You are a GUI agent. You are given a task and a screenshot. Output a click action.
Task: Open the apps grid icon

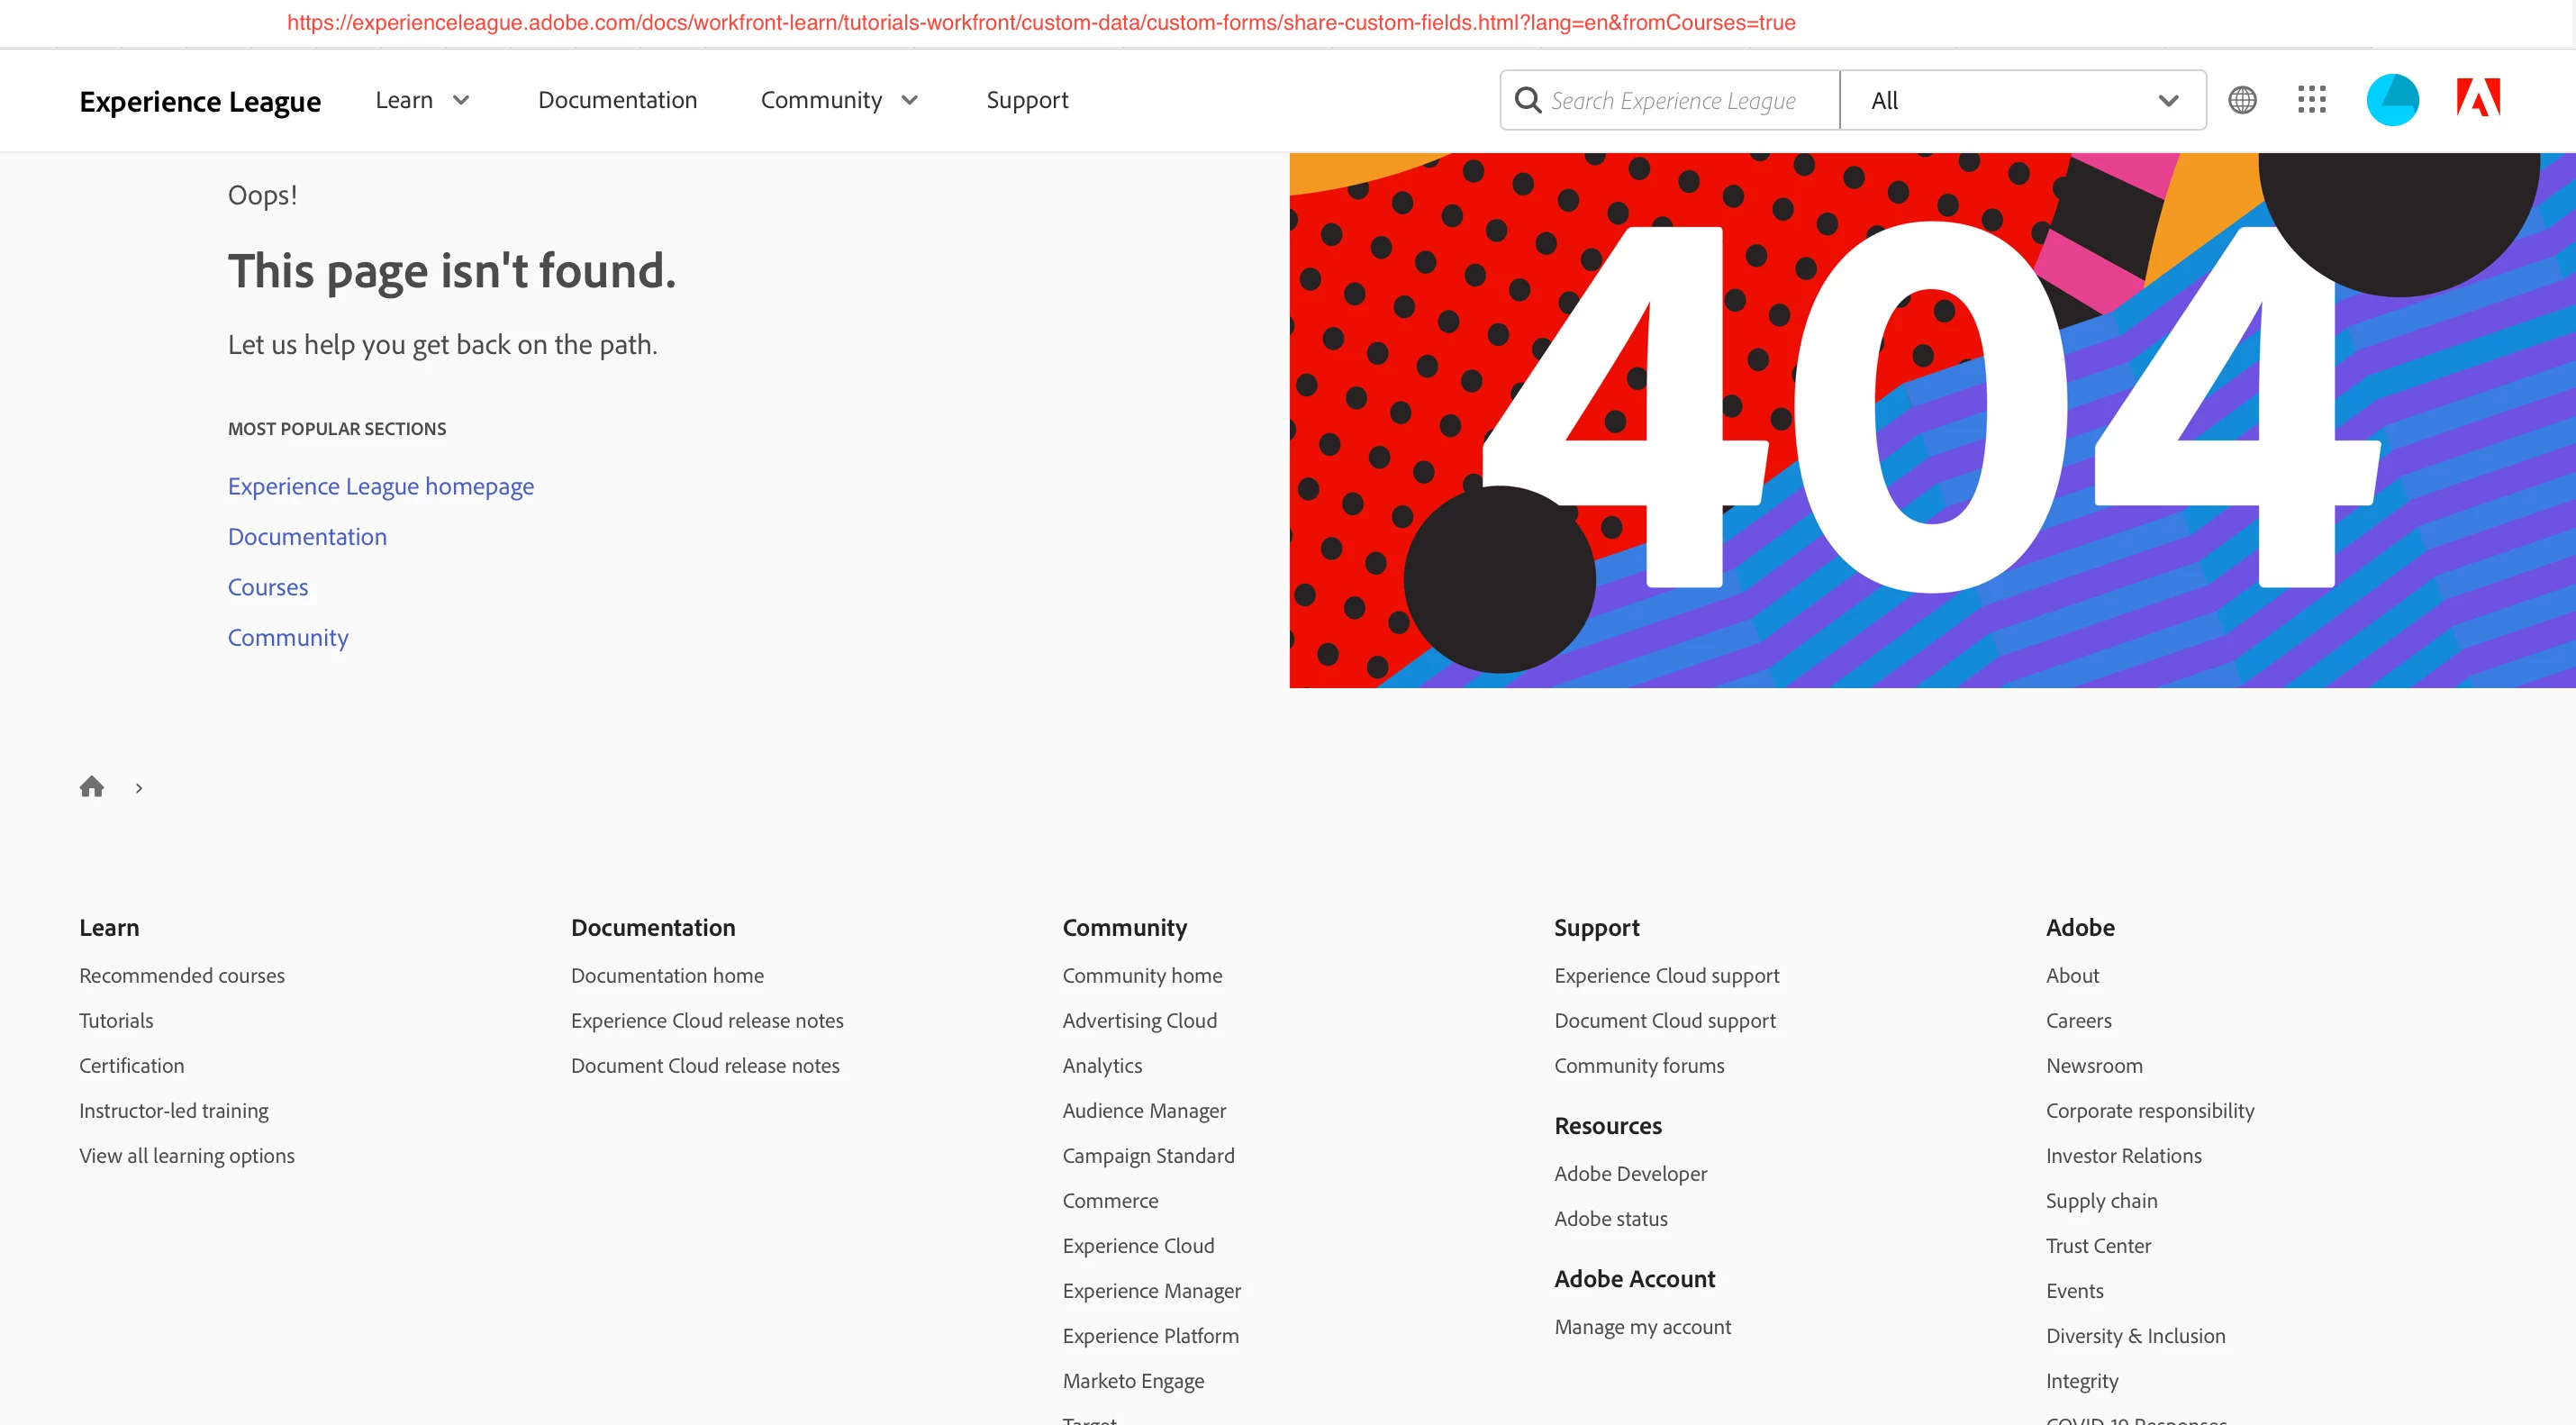coord(2311,100)
